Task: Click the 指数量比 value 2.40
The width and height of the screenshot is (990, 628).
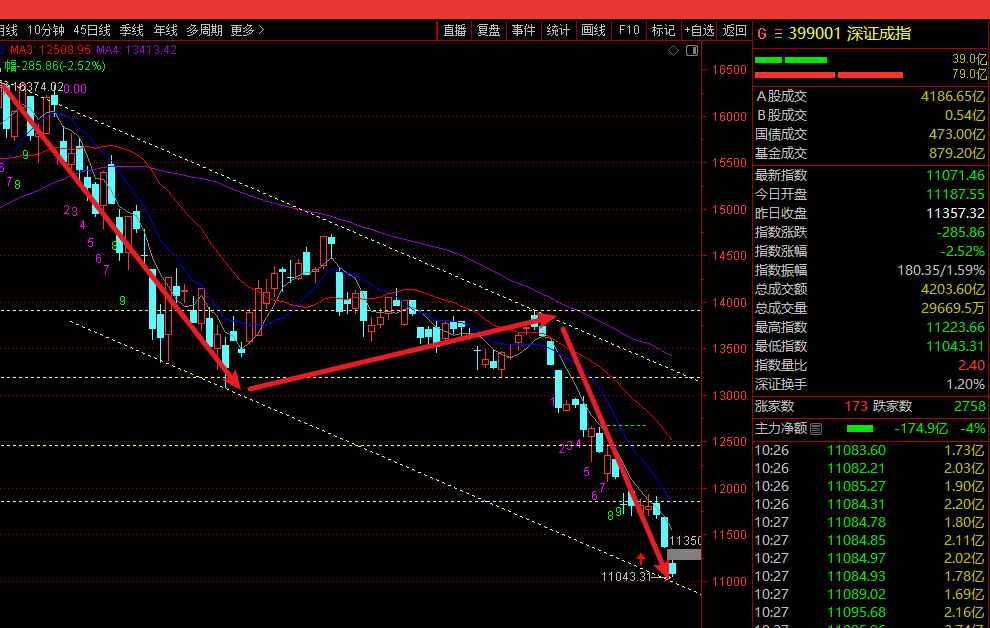Action: click(x=971, y=365)
